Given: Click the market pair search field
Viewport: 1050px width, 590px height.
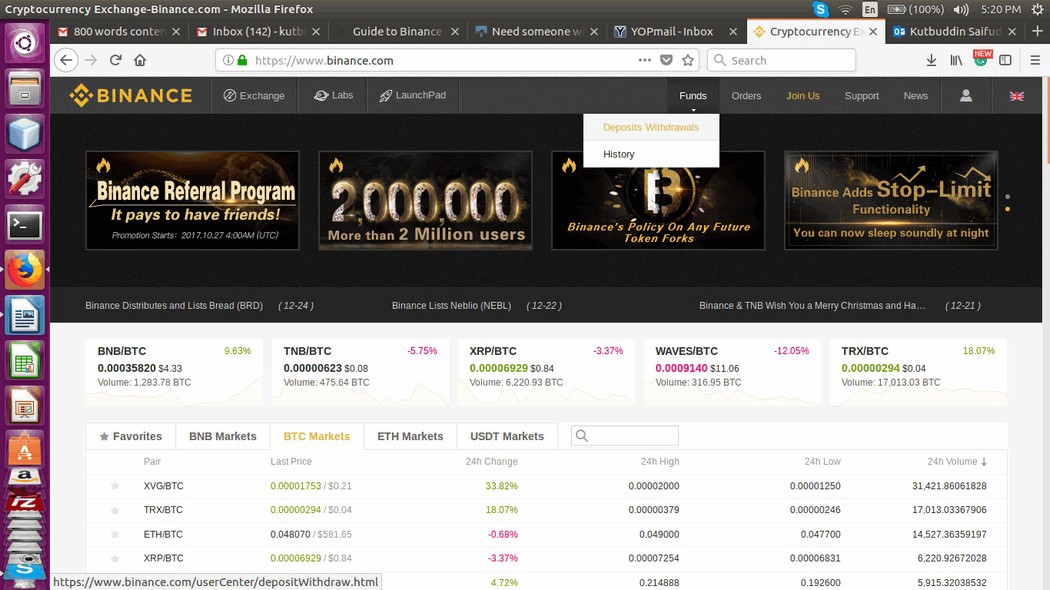Looking at the screenshot, I should (x=624, y=436).
